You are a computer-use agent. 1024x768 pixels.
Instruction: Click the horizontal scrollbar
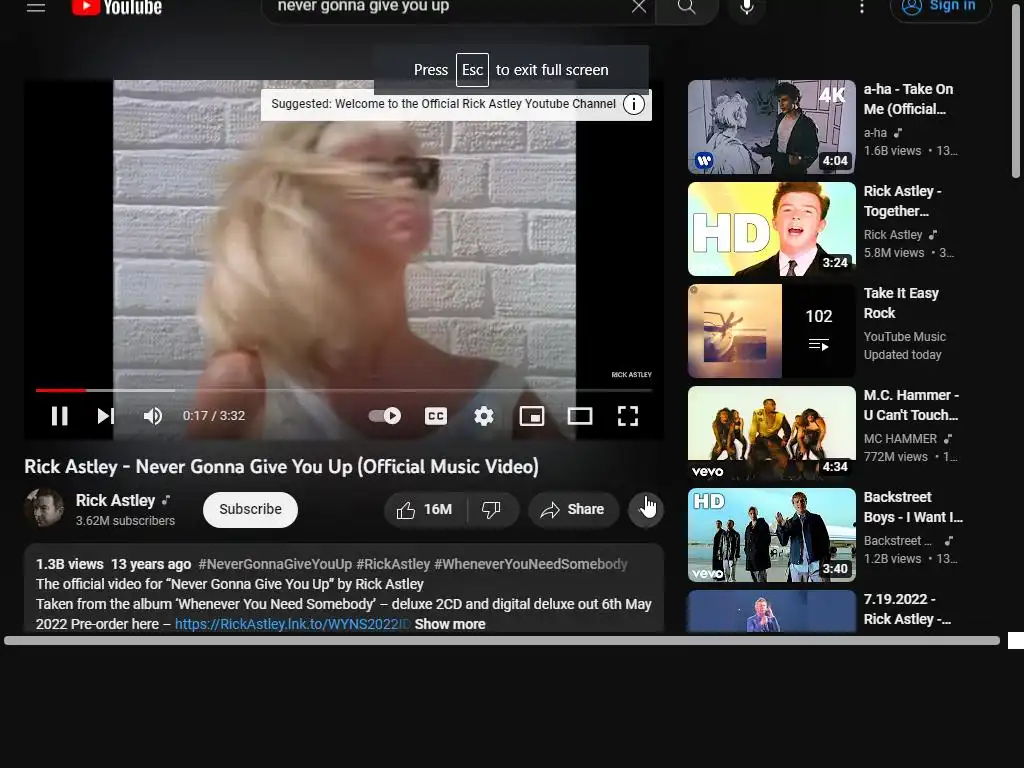click(502, 641)
